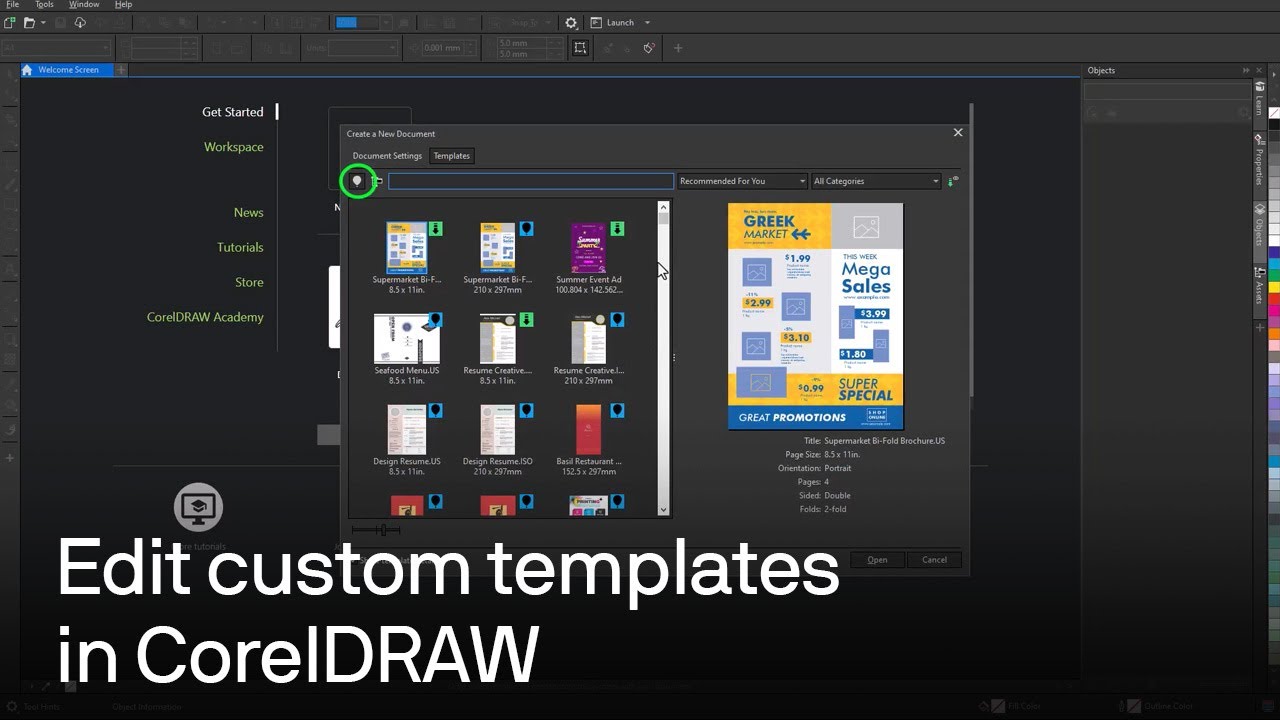Click the large Greek Market brochure preview

816,316
